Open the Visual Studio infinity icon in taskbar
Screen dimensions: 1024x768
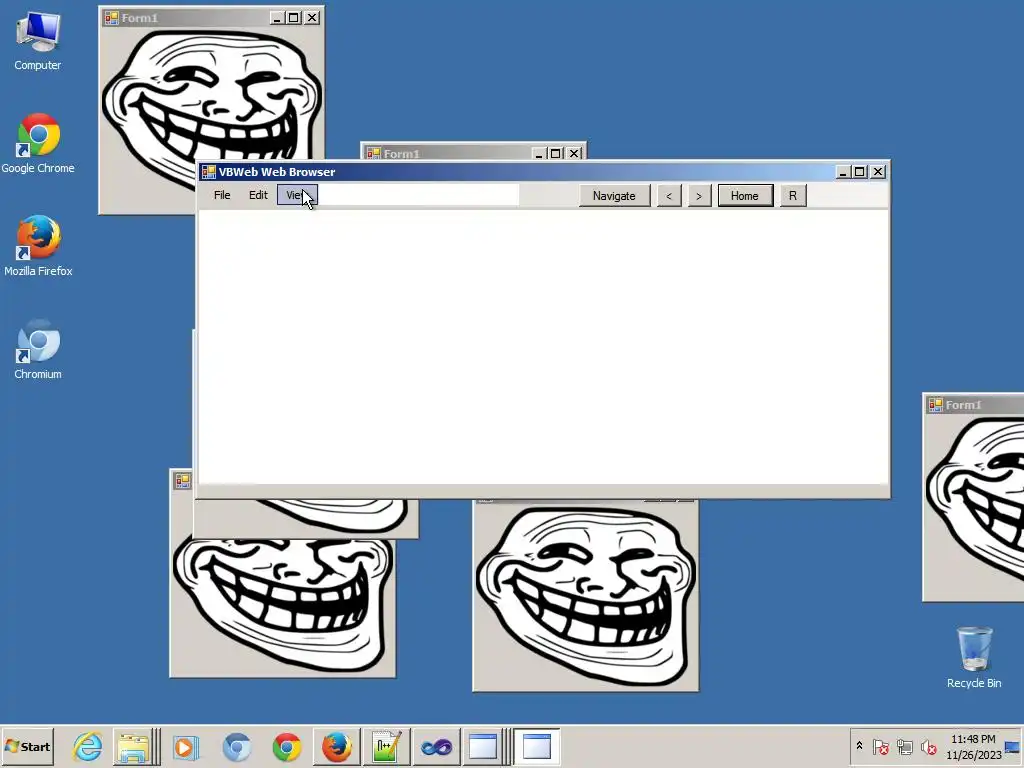click(x=436, y=746)
